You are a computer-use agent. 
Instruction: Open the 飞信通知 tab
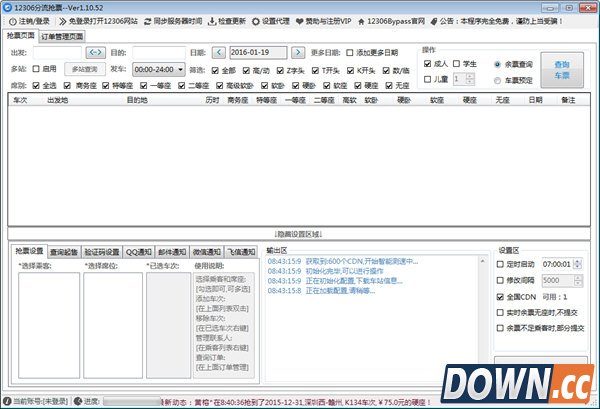click(241, 252)
